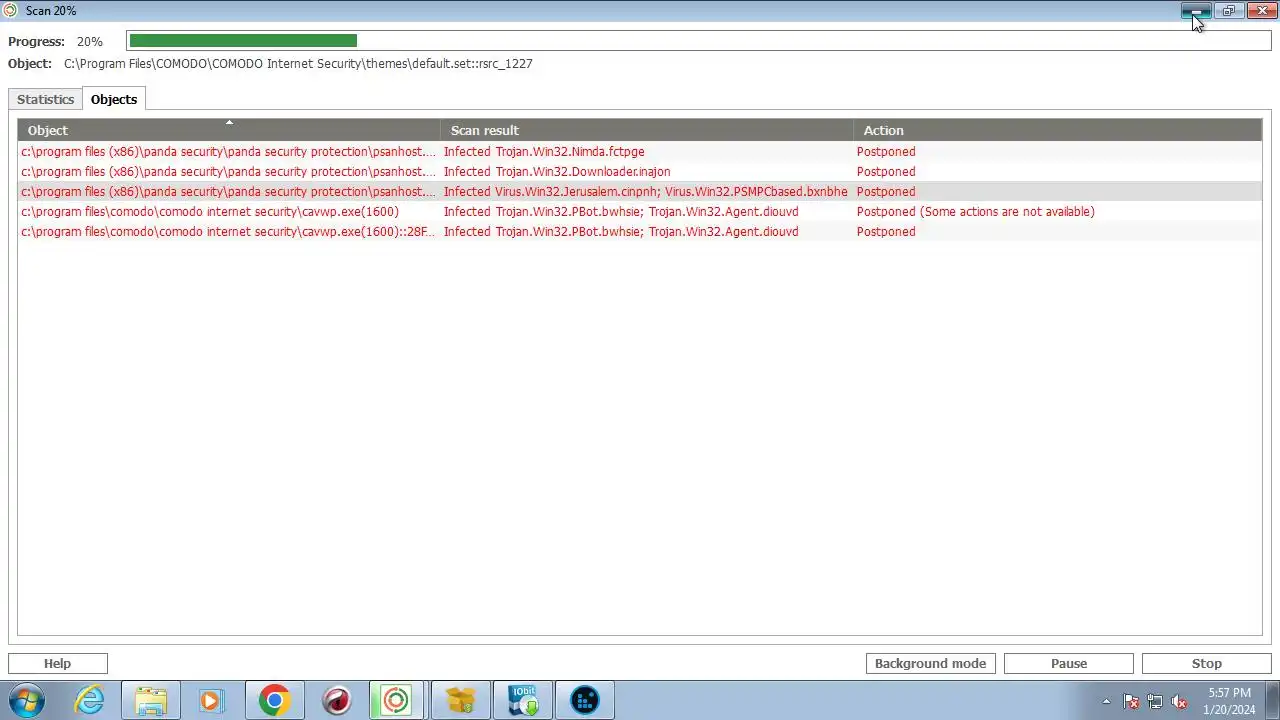Image resolution: width=1280 pixels, height=720 pixels.
Task: Click Postponed action in Downloader.inajon row
Action: [x=886, y=172]
